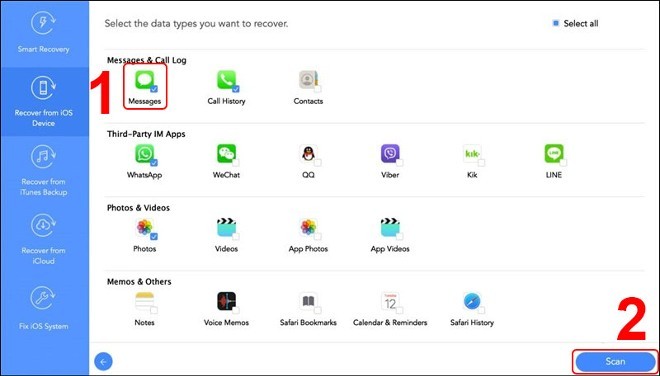Uncheck the Call History checkbox

coord(236,89)
